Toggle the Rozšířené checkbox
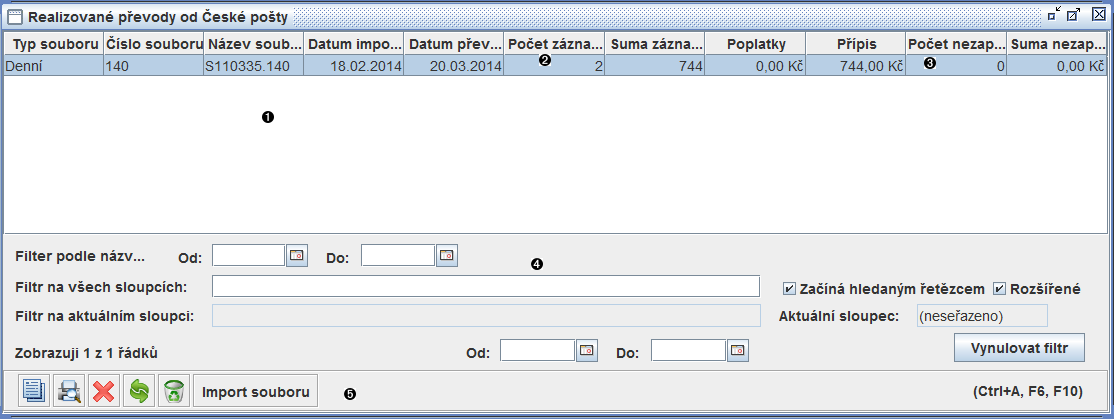1114x419 pixels. coord(1000,289)
